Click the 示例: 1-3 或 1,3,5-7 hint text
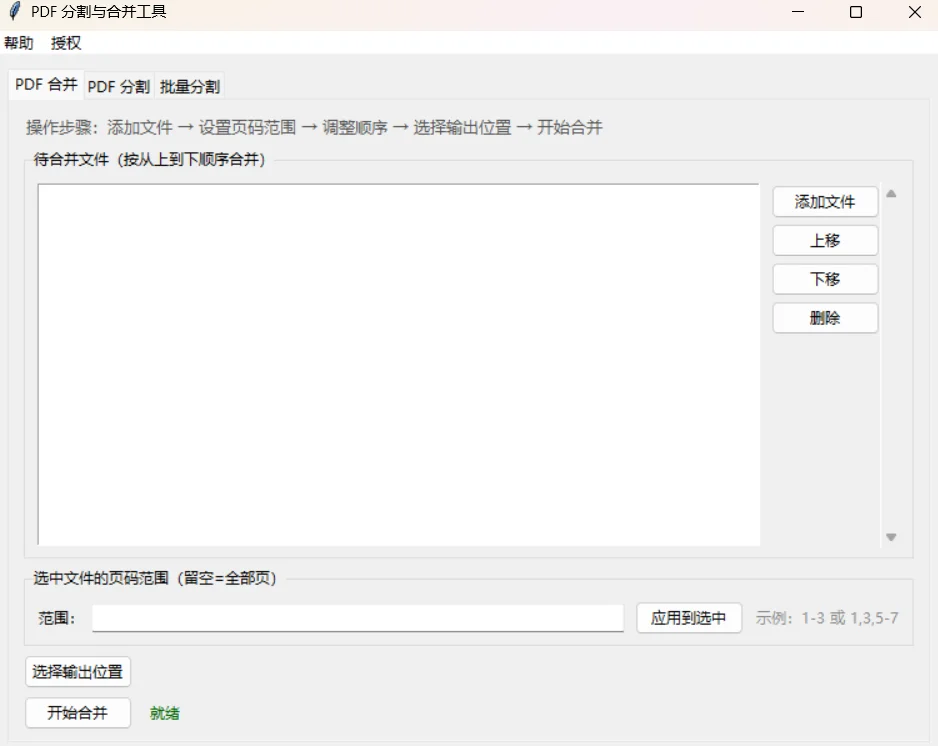This screenshot has width=938, height=746. pos(827,618)
